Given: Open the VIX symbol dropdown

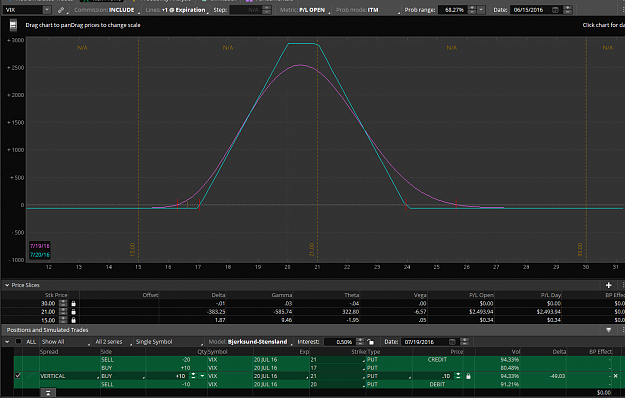Looking at the screenshot, I should (47, 10).
